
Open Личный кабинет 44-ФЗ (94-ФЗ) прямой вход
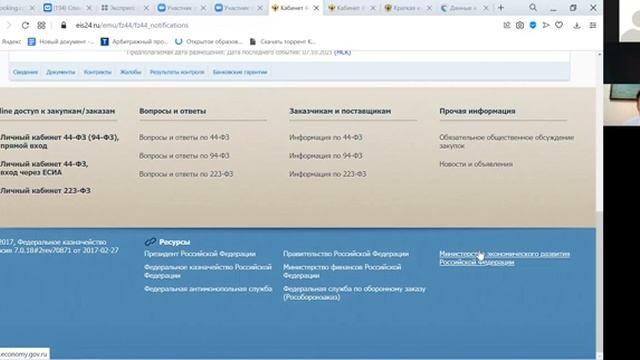coord(59,141)
